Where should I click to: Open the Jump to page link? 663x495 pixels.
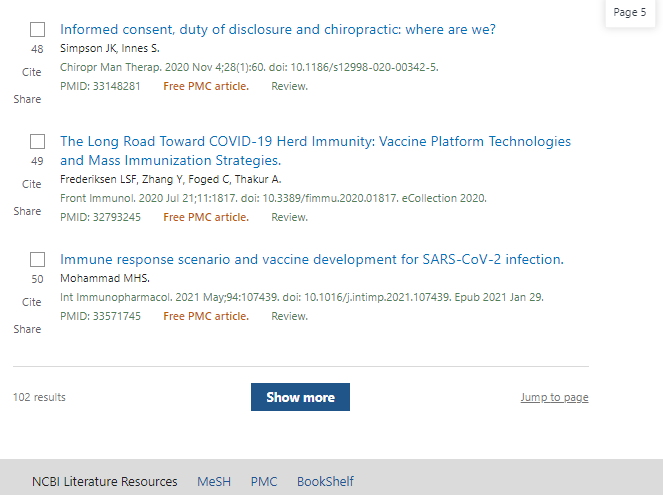[x=554, y=397]
